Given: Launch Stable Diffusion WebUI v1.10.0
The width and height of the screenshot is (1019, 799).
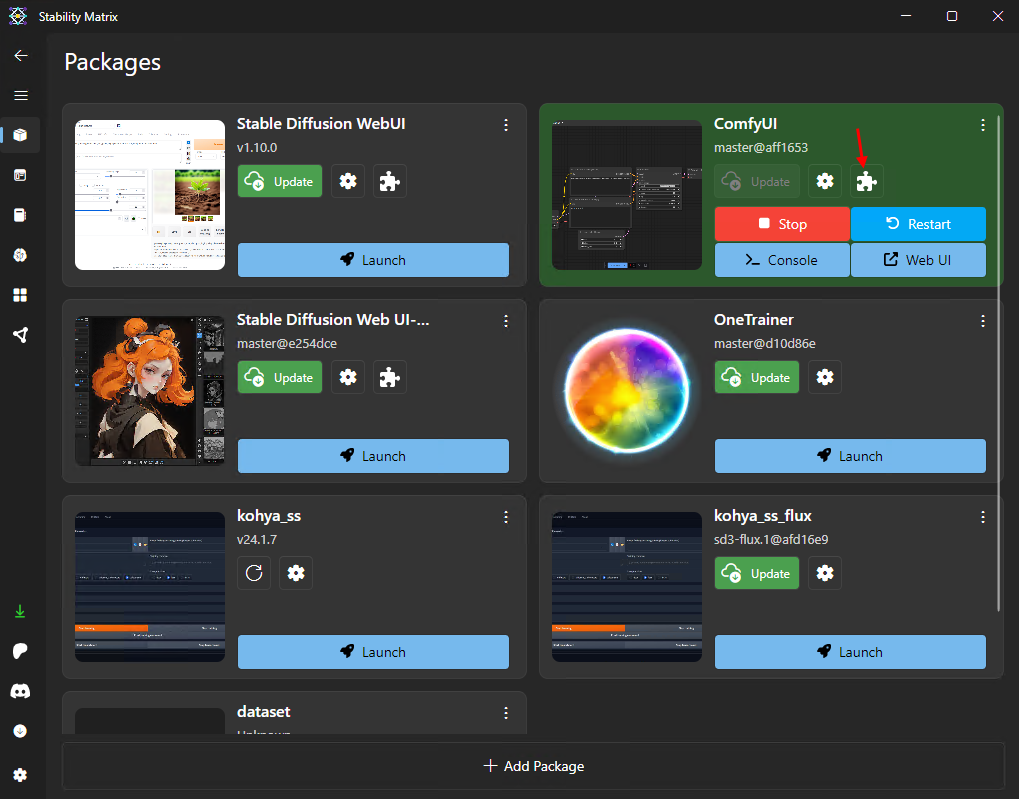Looking at the screenshot, I should click(373, 260).
